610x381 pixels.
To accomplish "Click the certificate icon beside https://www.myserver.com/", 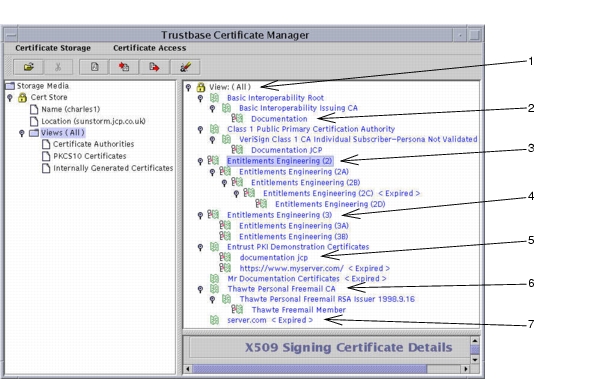I will (225, 268).
